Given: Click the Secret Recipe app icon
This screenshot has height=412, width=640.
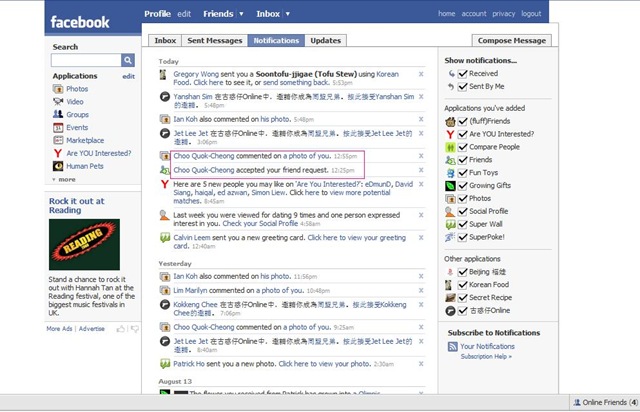Looking at the screenshot, I should coord(450,297).
